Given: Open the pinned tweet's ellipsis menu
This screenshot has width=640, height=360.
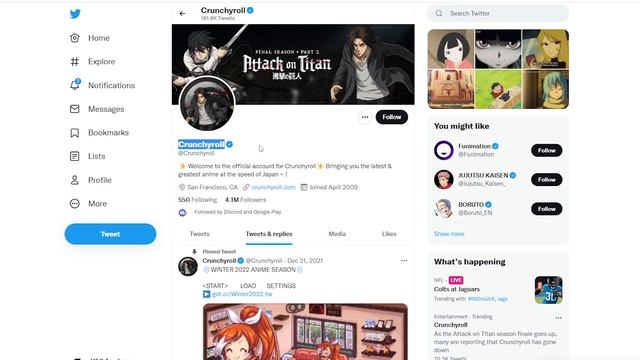Looking at the screenshot, I should [404, 260].
